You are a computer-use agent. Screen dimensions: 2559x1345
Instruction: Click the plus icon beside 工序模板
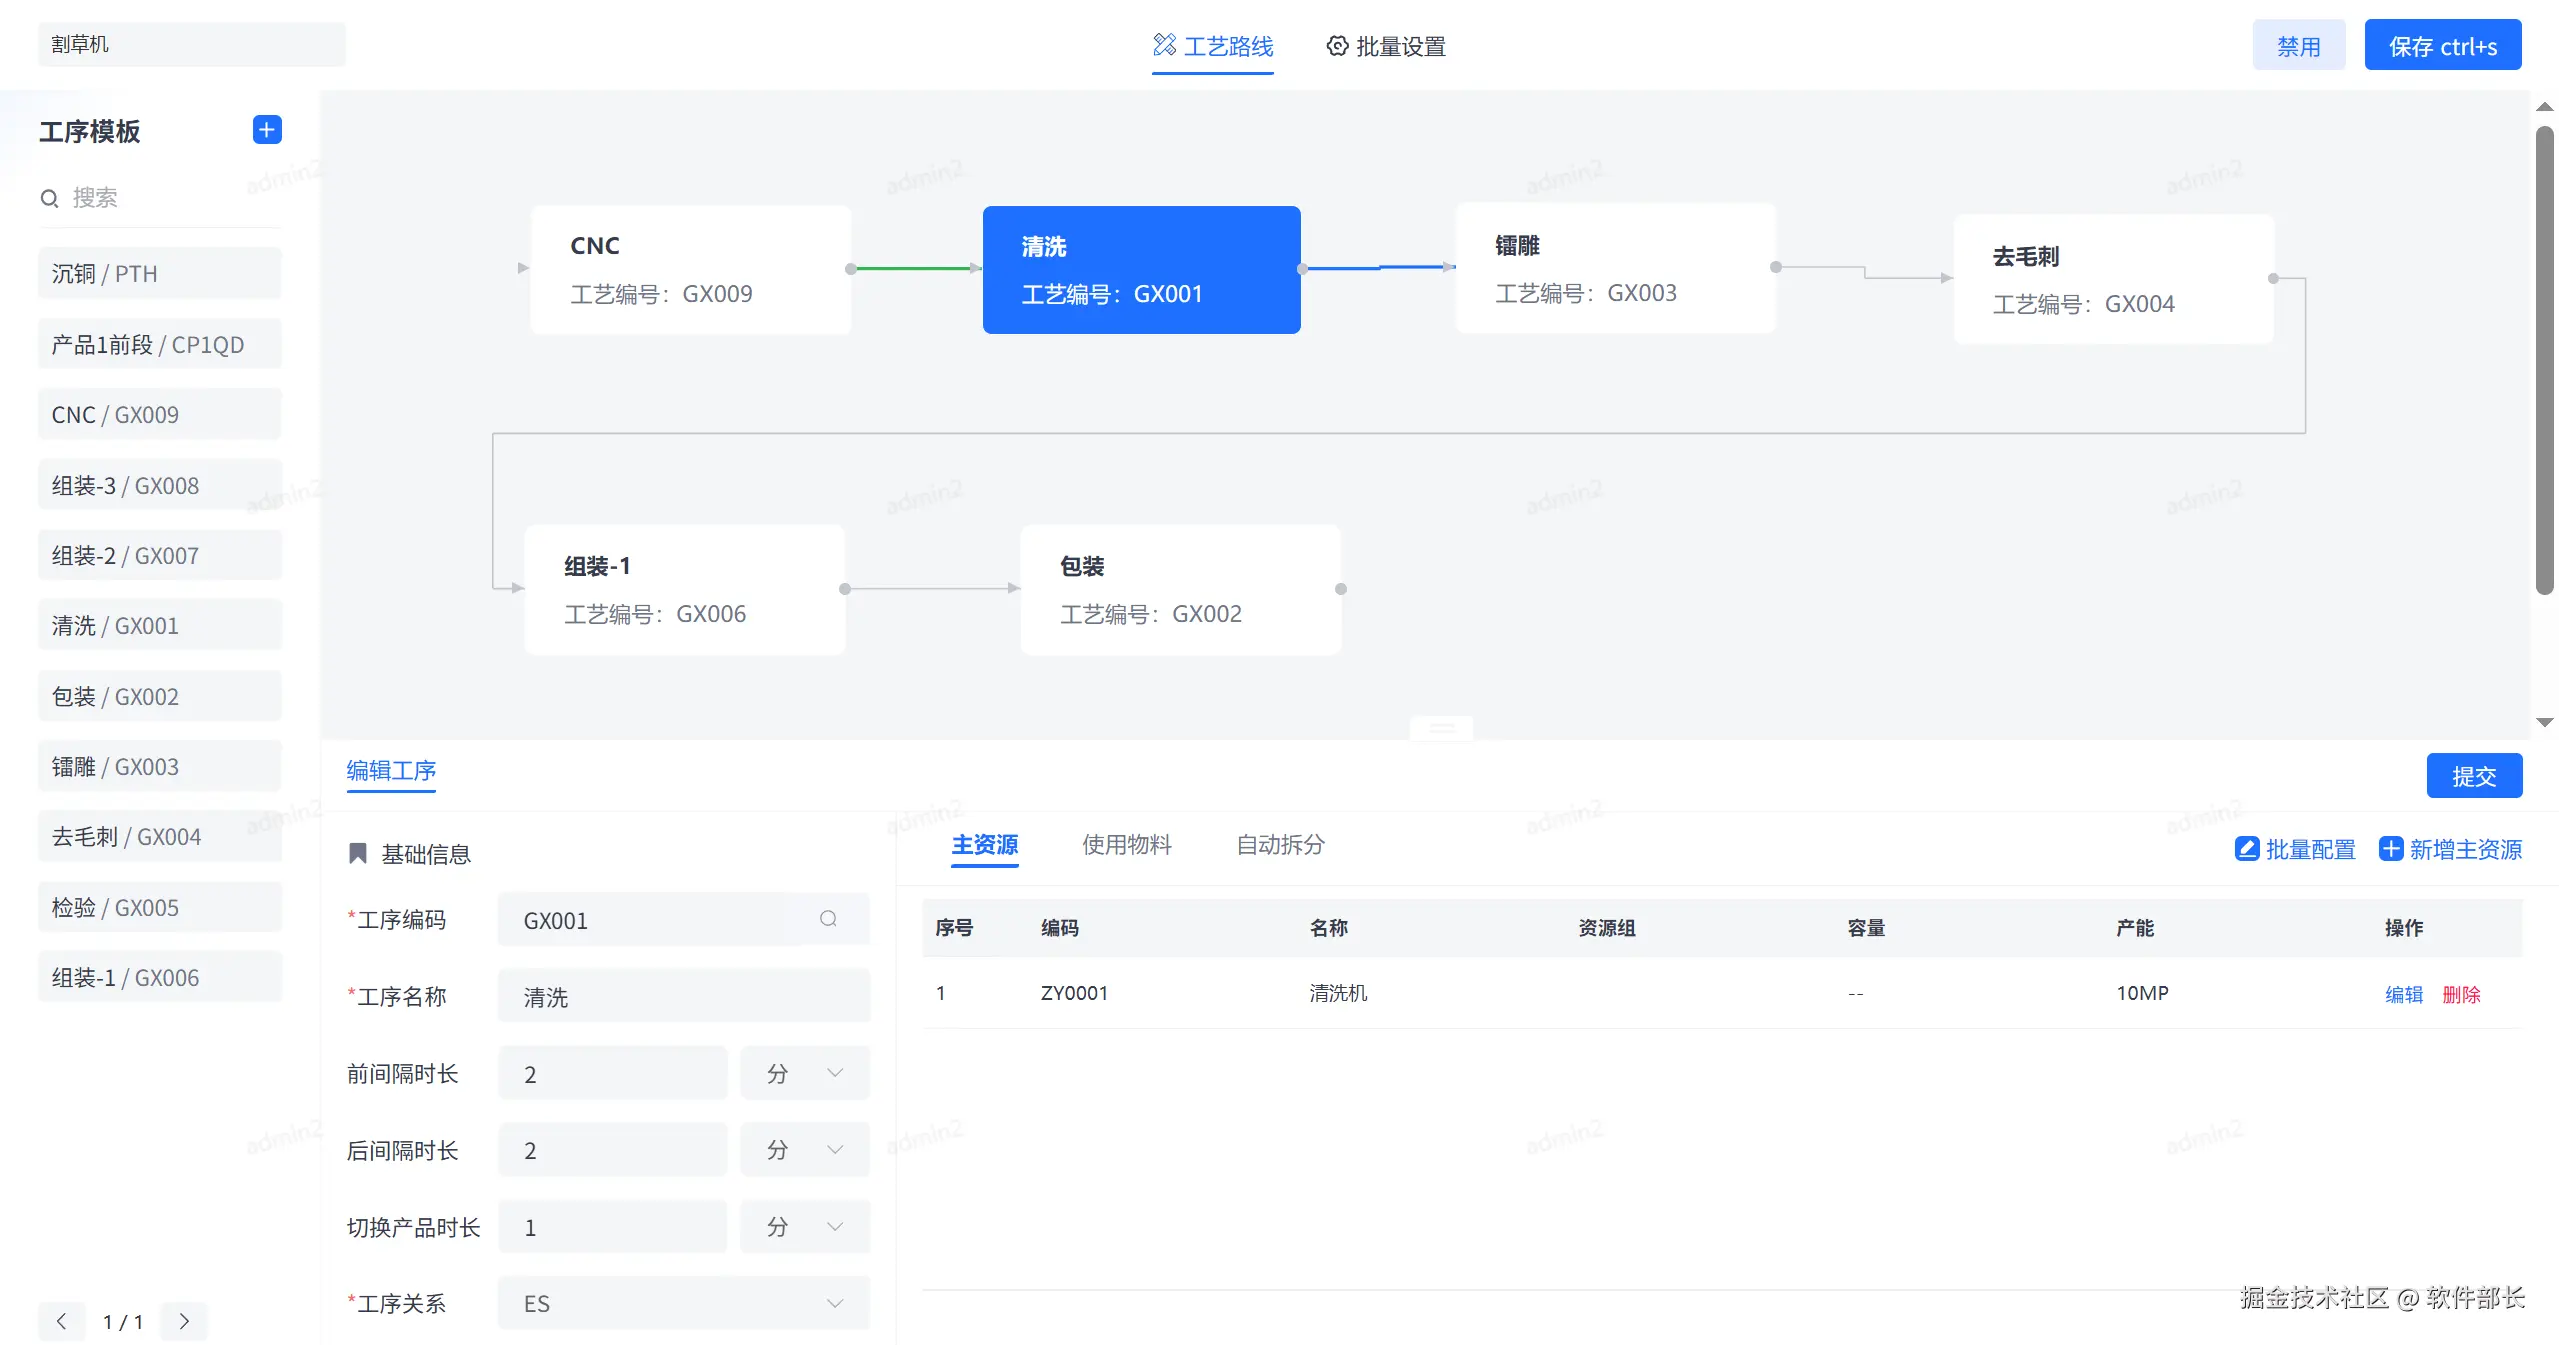coord(267,130)
